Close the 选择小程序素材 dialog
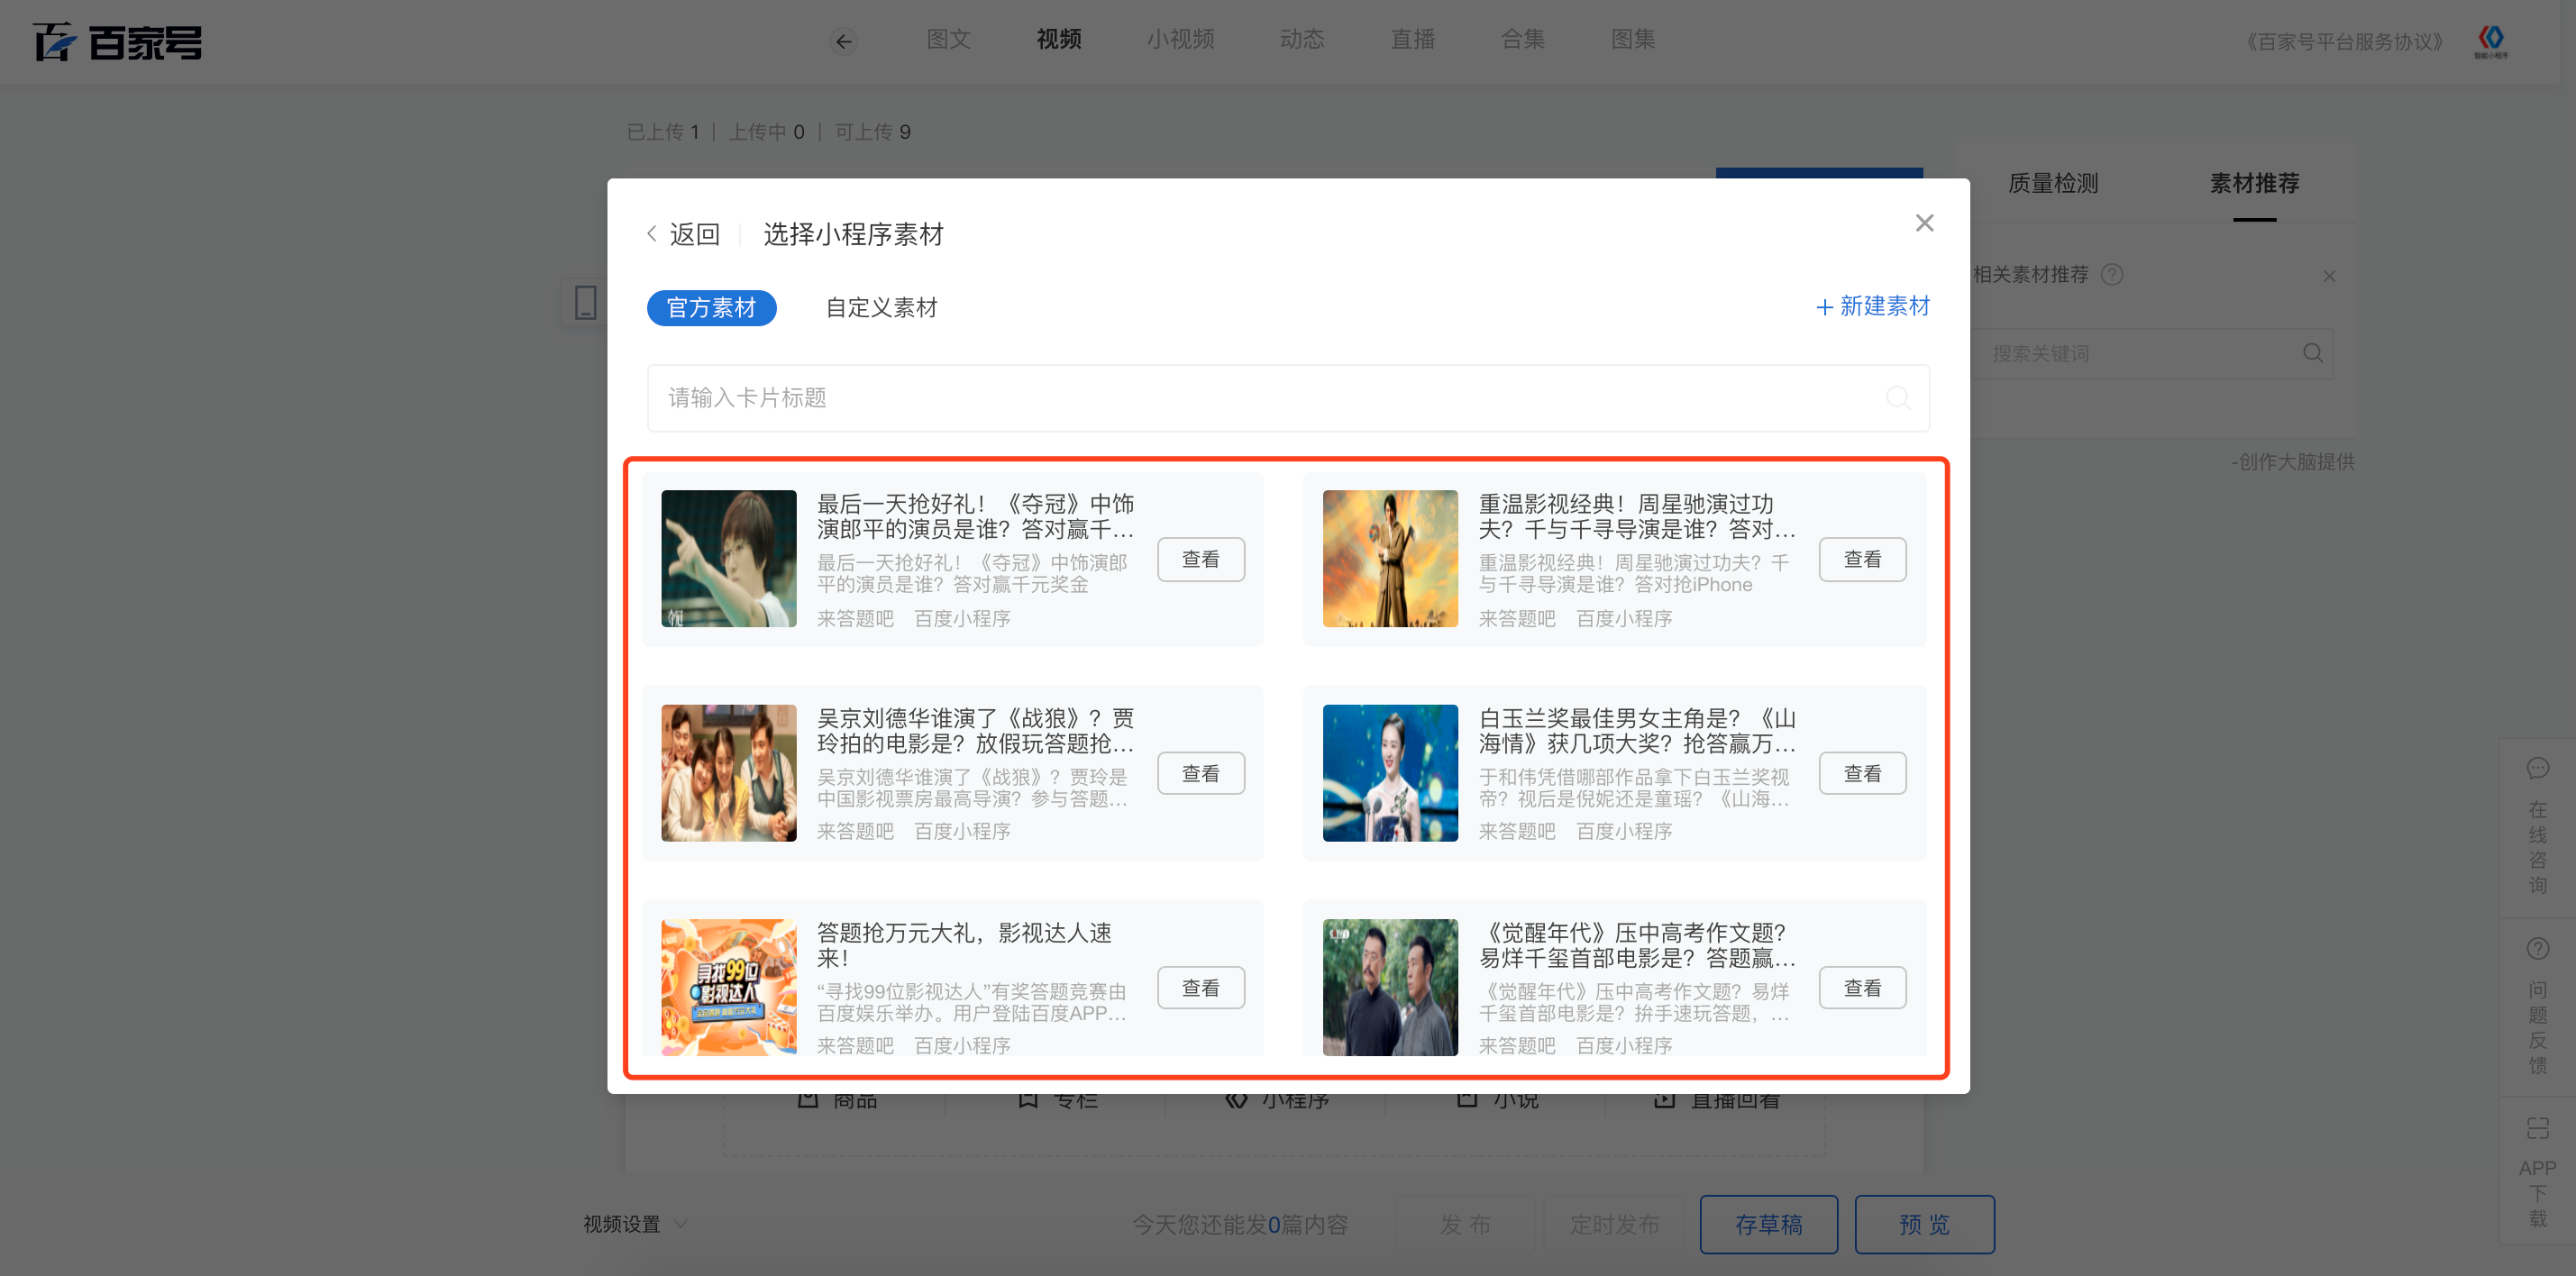Image resolution: width=2576 pixels, height=1276 pixels. 1924,223
